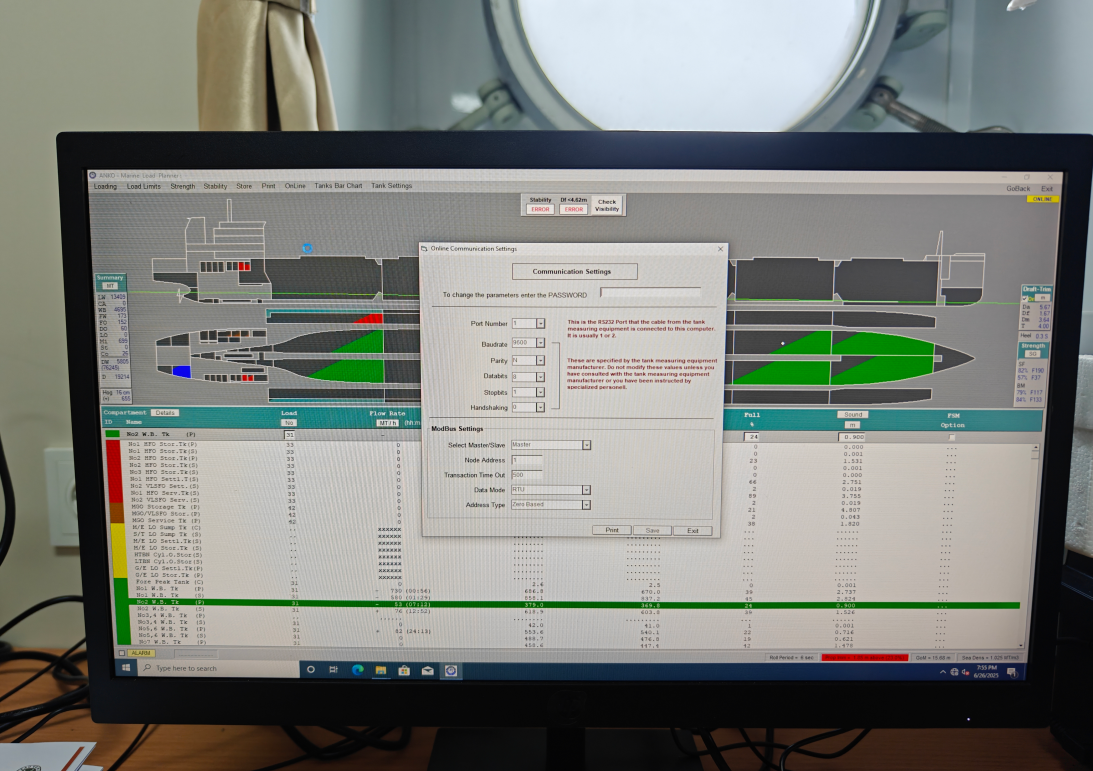
Task: Open File Explorer from the taskbar
Action: point(381,669)
